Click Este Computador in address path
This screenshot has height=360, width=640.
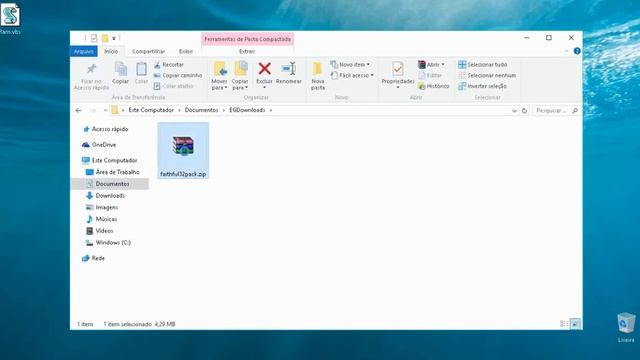(151, 110)
